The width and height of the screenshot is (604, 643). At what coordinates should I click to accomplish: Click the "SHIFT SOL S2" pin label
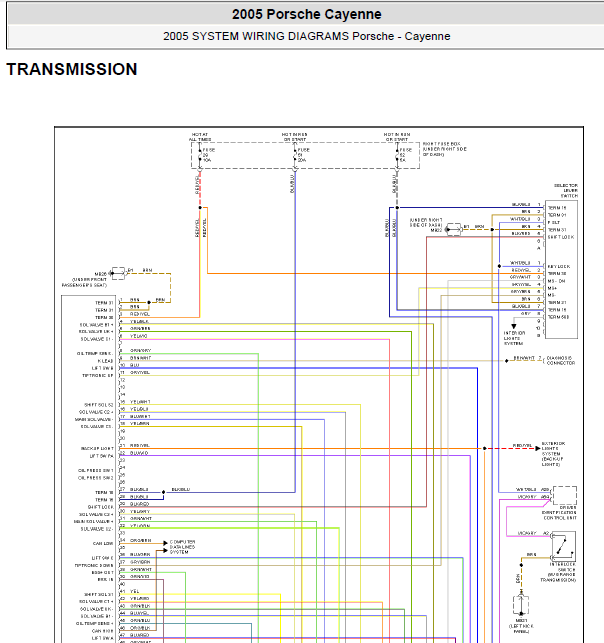tap(98, 405)
